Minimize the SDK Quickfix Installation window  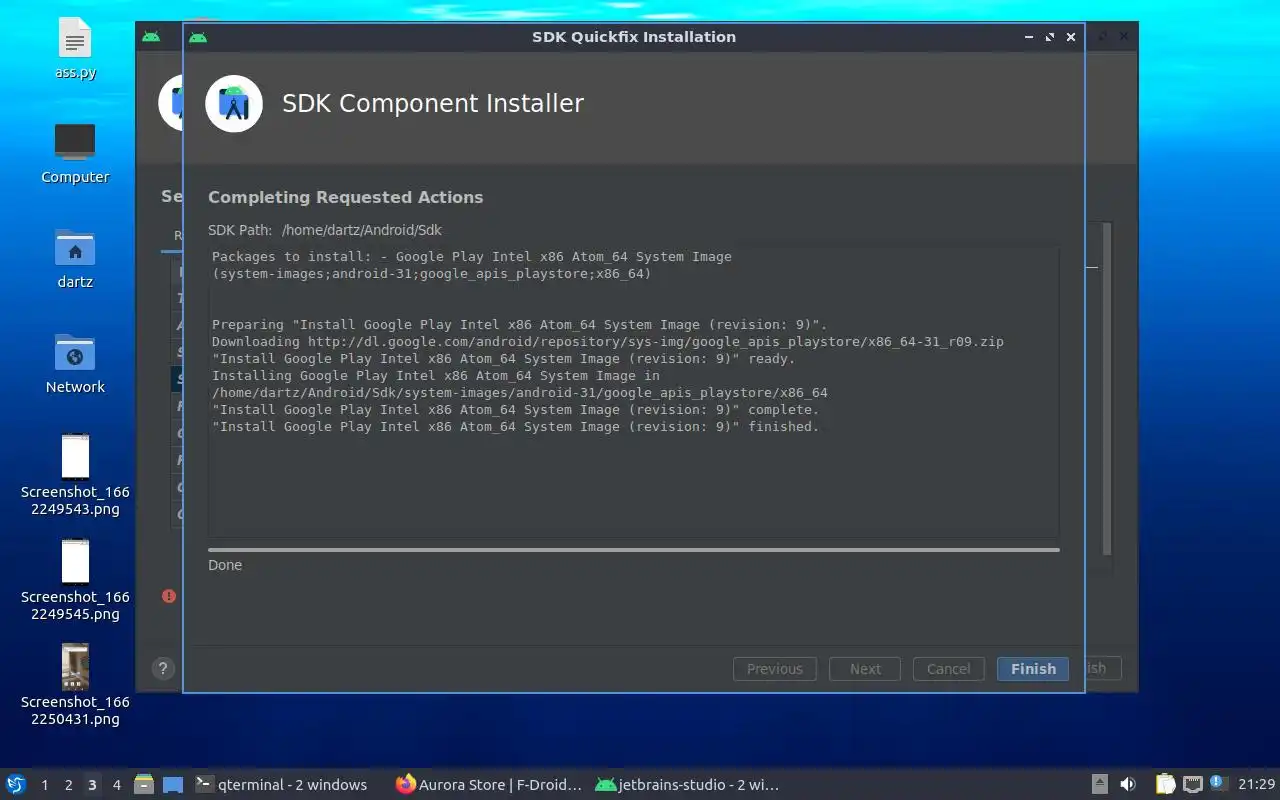click(1029, 37)
